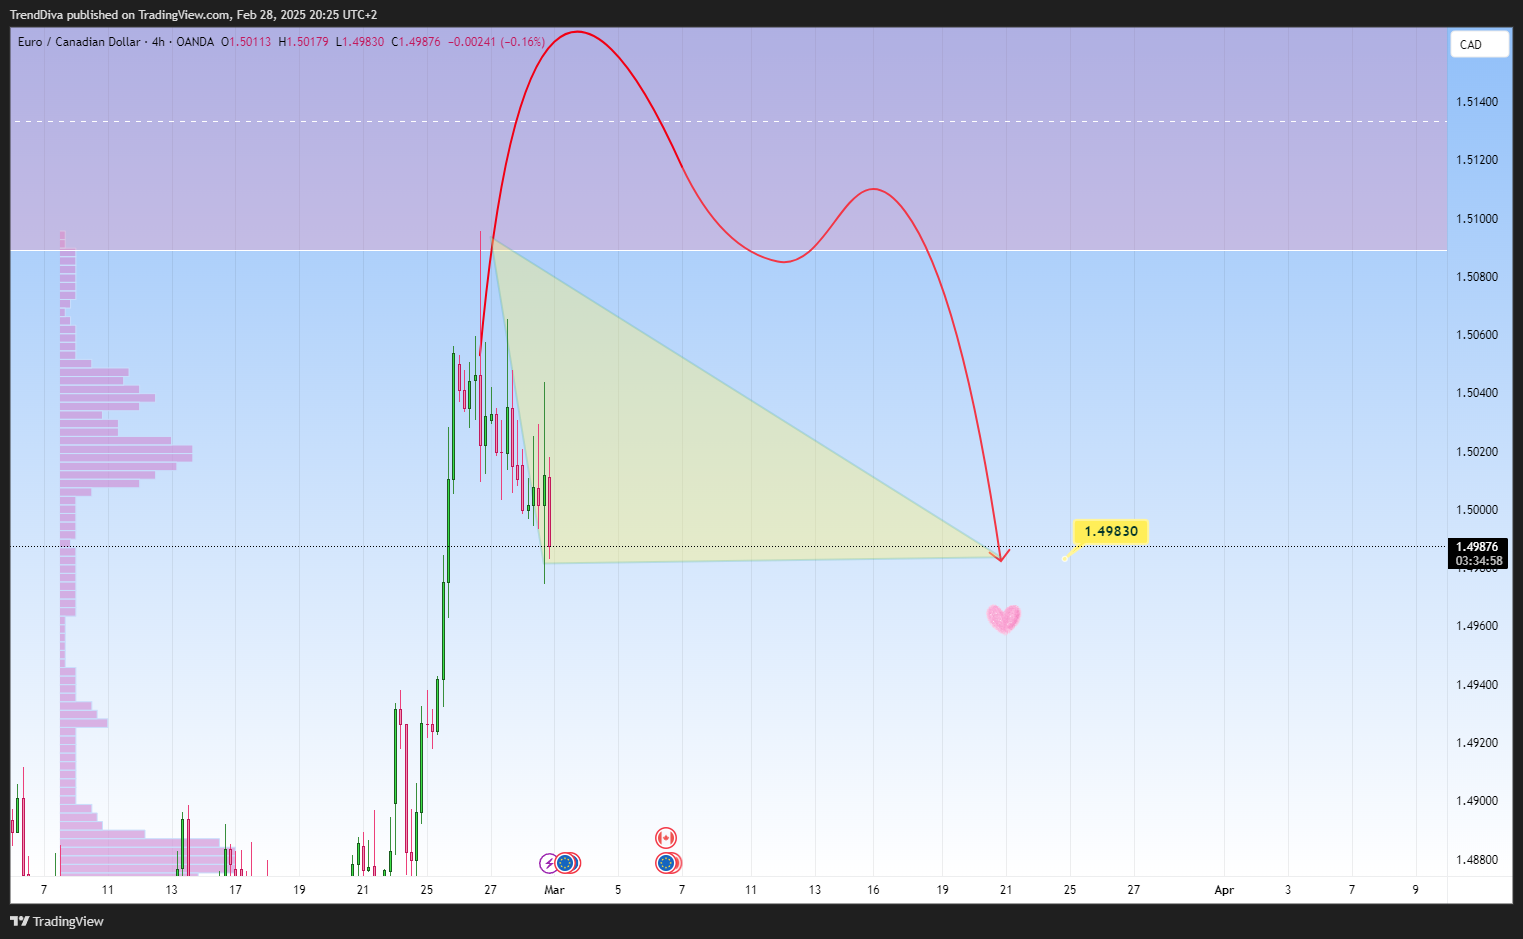The width and height of the screenshot is (1523, 939).
Task: Click the current price label 1.49876 on axis
Action: click(1477, 547)
